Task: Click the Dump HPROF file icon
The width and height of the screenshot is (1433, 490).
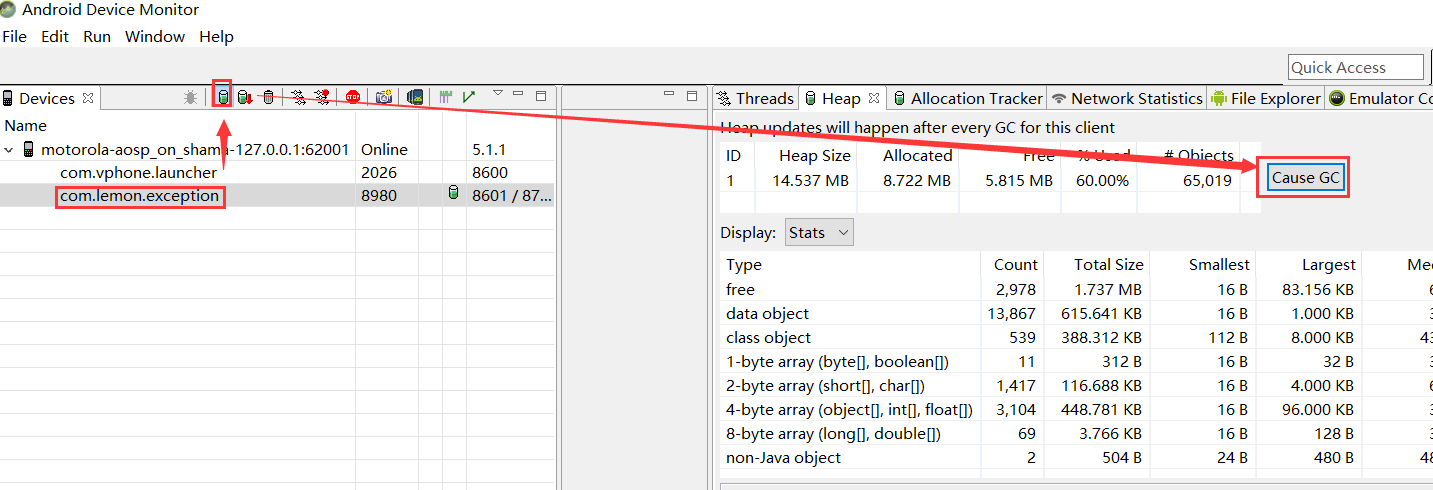Action: pos(244,97)
